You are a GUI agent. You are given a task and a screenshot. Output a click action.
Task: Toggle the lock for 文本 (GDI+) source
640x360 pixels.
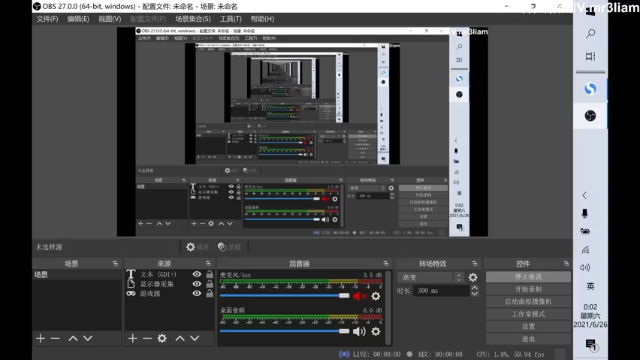(209, 274)
